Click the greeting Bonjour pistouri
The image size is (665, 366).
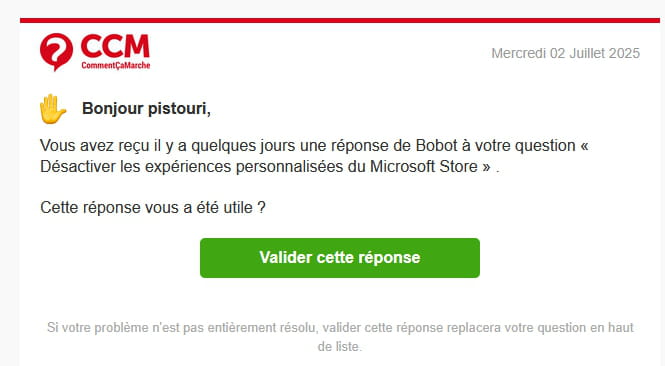[x=146, y=109]
